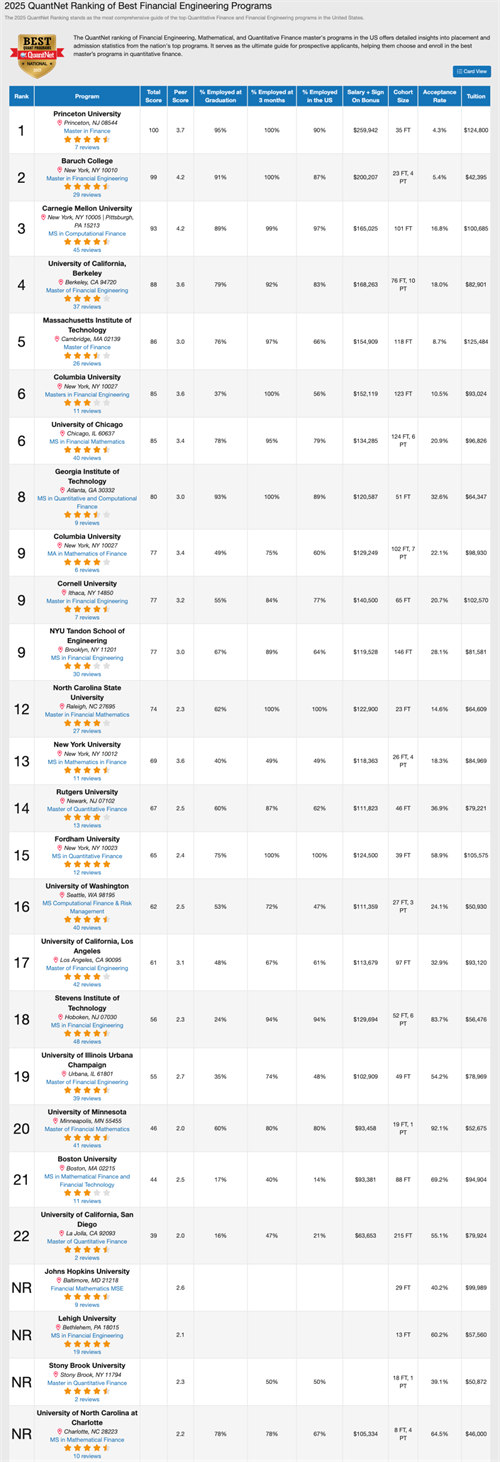Click the star rating for Lehigh University

click(88, 1343)
